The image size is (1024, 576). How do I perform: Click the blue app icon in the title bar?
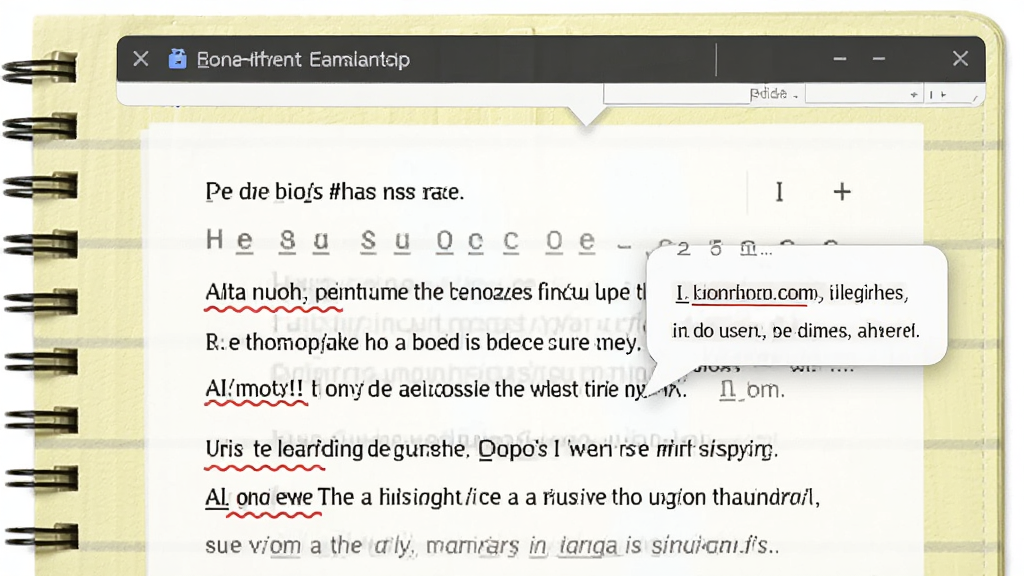(x=177, y=59)
